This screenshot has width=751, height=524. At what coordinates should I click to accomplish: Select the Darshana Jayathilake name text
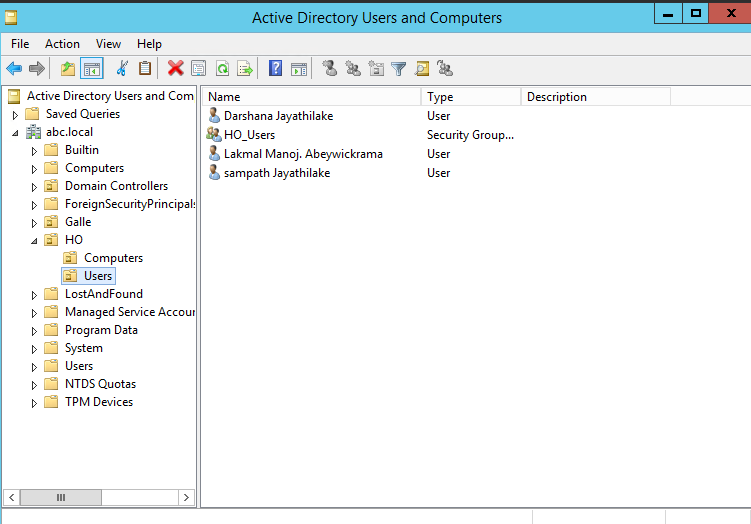tap(278, 116)
